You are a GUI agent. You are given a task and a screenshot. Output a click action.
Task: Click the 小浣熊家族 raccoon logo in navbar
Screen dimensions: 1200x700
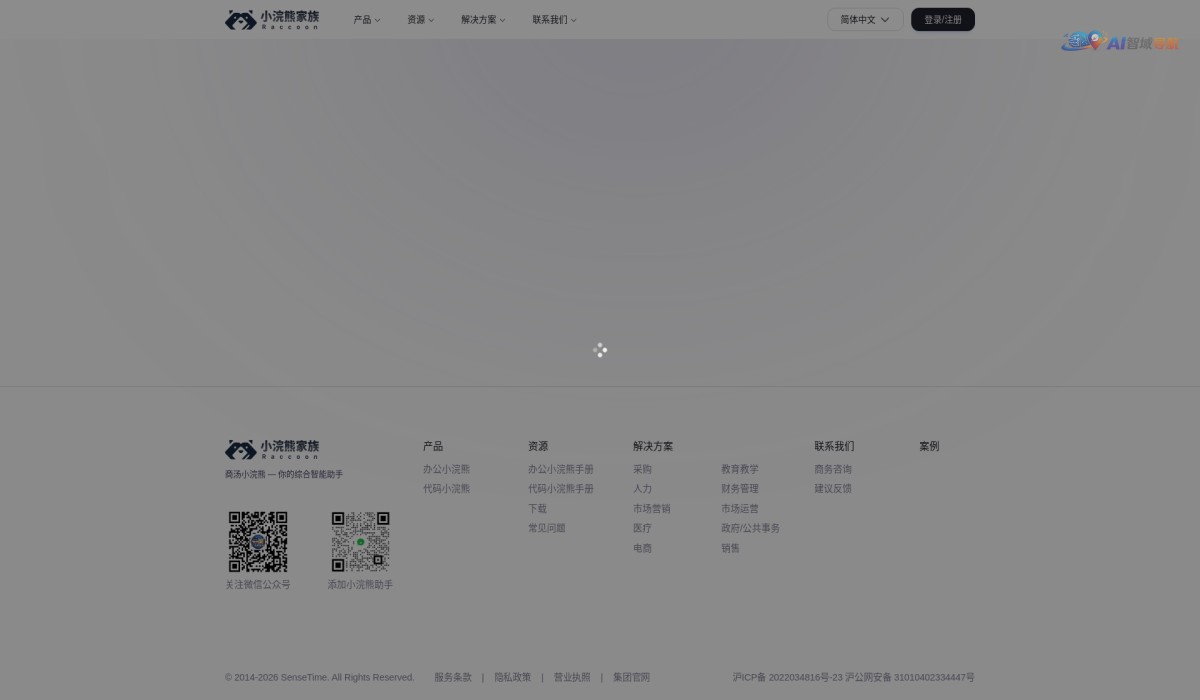[271, 19]
